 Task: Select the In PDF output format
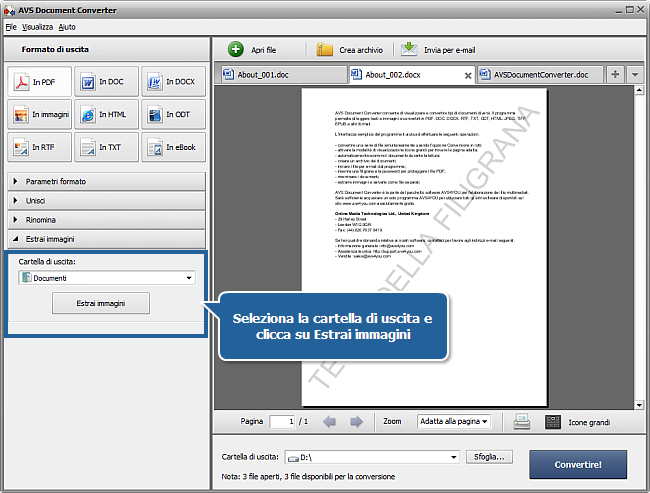pyautogui.click(x=40, y=82)
